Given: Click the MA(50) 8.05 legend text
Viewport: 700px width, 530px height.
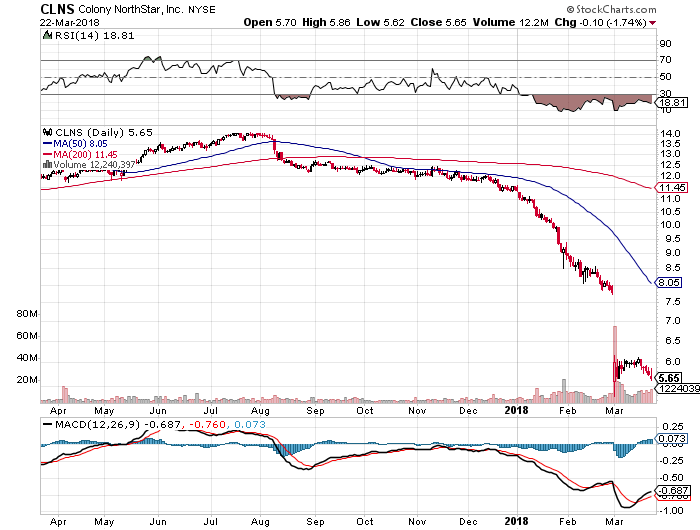Looking at the screenshot, I should [80, 144].
